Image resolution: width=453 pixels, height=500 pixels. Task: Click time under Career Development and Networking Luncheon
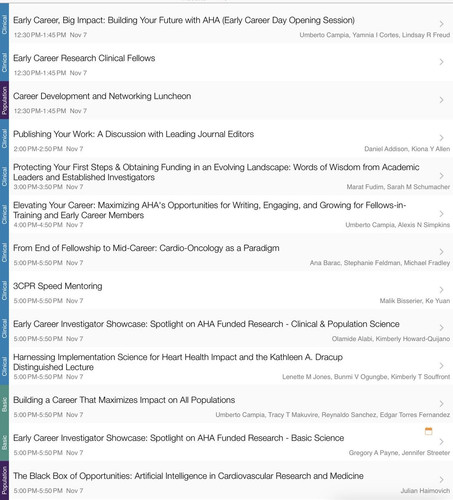pyautogui.click(x=50, y=111)
